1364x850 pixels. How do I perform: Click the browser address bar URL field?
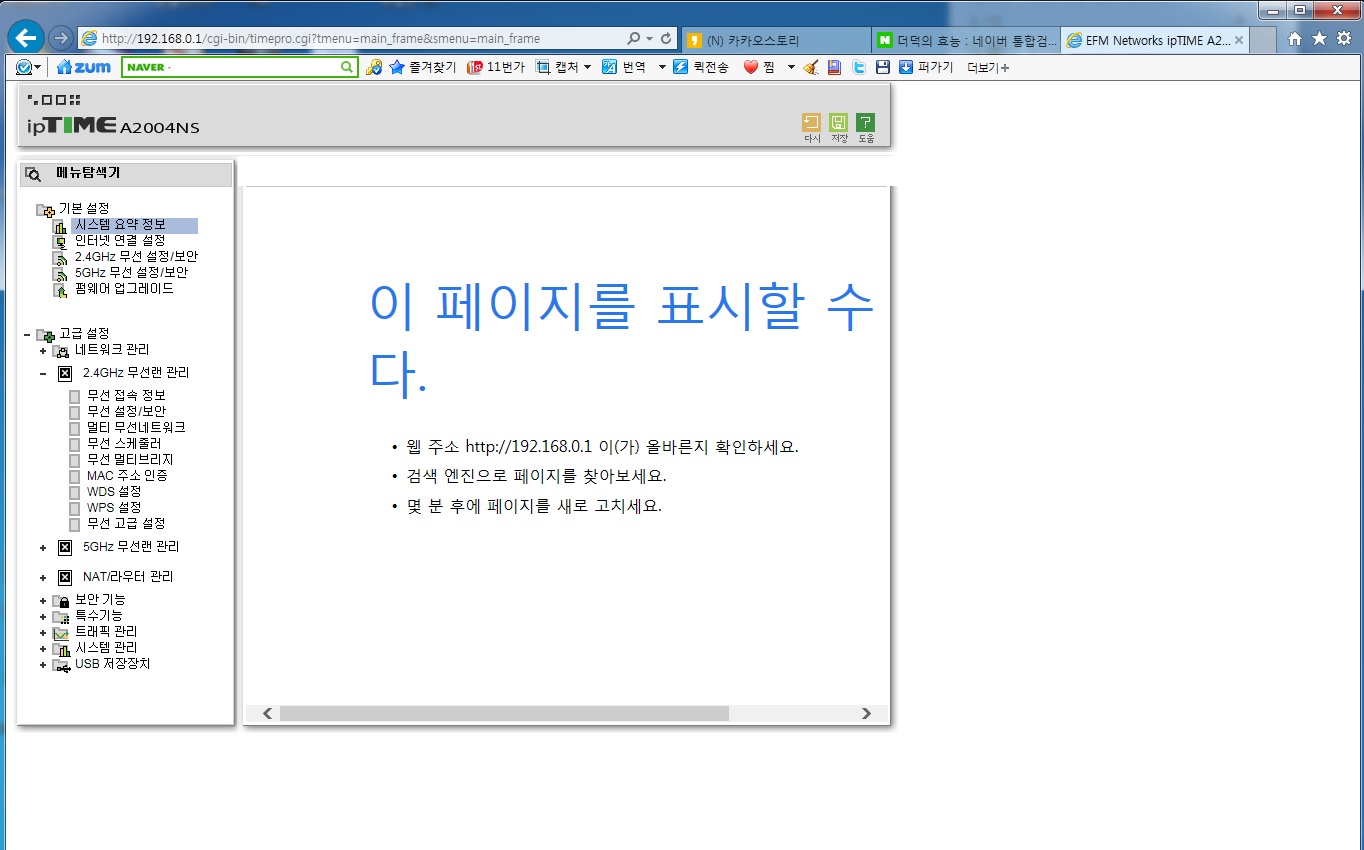coord(350,39)
